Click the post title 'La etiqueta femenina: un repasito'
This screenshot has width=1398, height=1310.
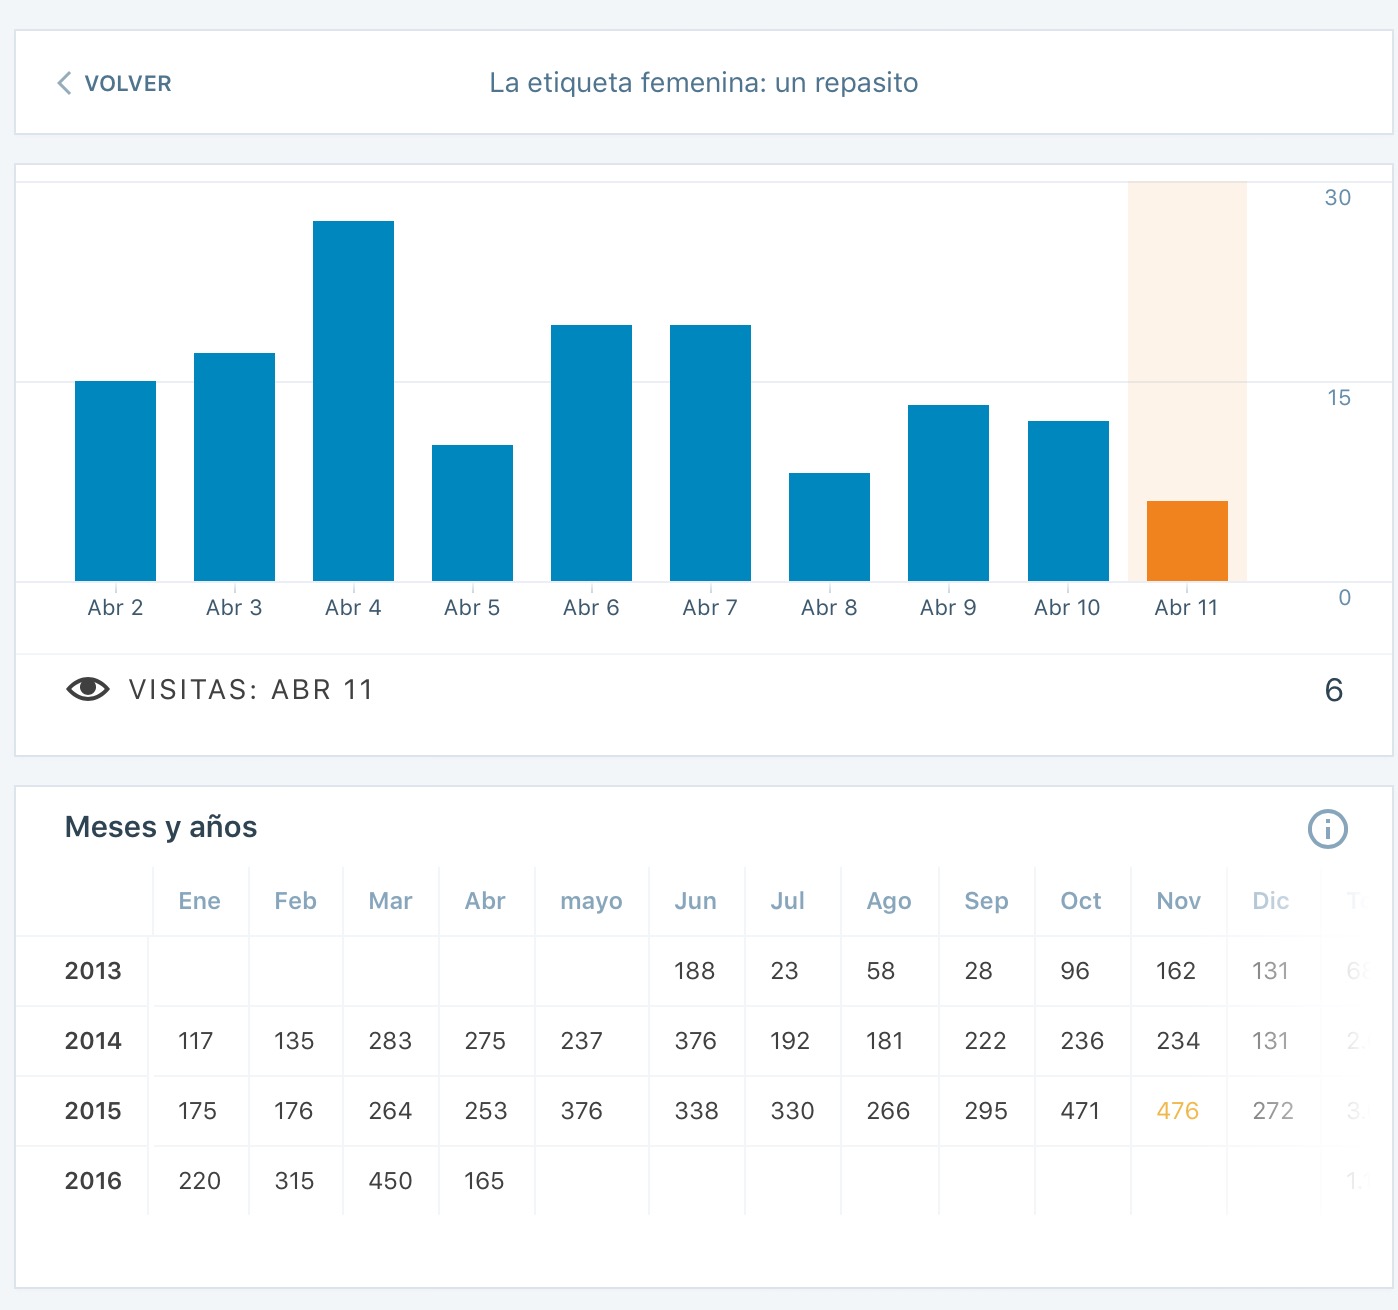(x=704, y=83)
